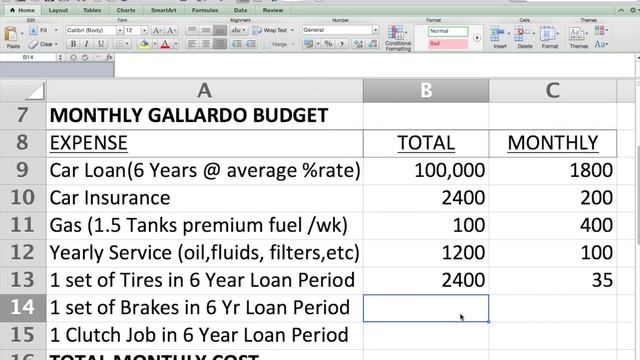Select the MONTHLY GALLARDO BUDGET cell
This screenshot has width=640, height=360.
tap(204, 116)
